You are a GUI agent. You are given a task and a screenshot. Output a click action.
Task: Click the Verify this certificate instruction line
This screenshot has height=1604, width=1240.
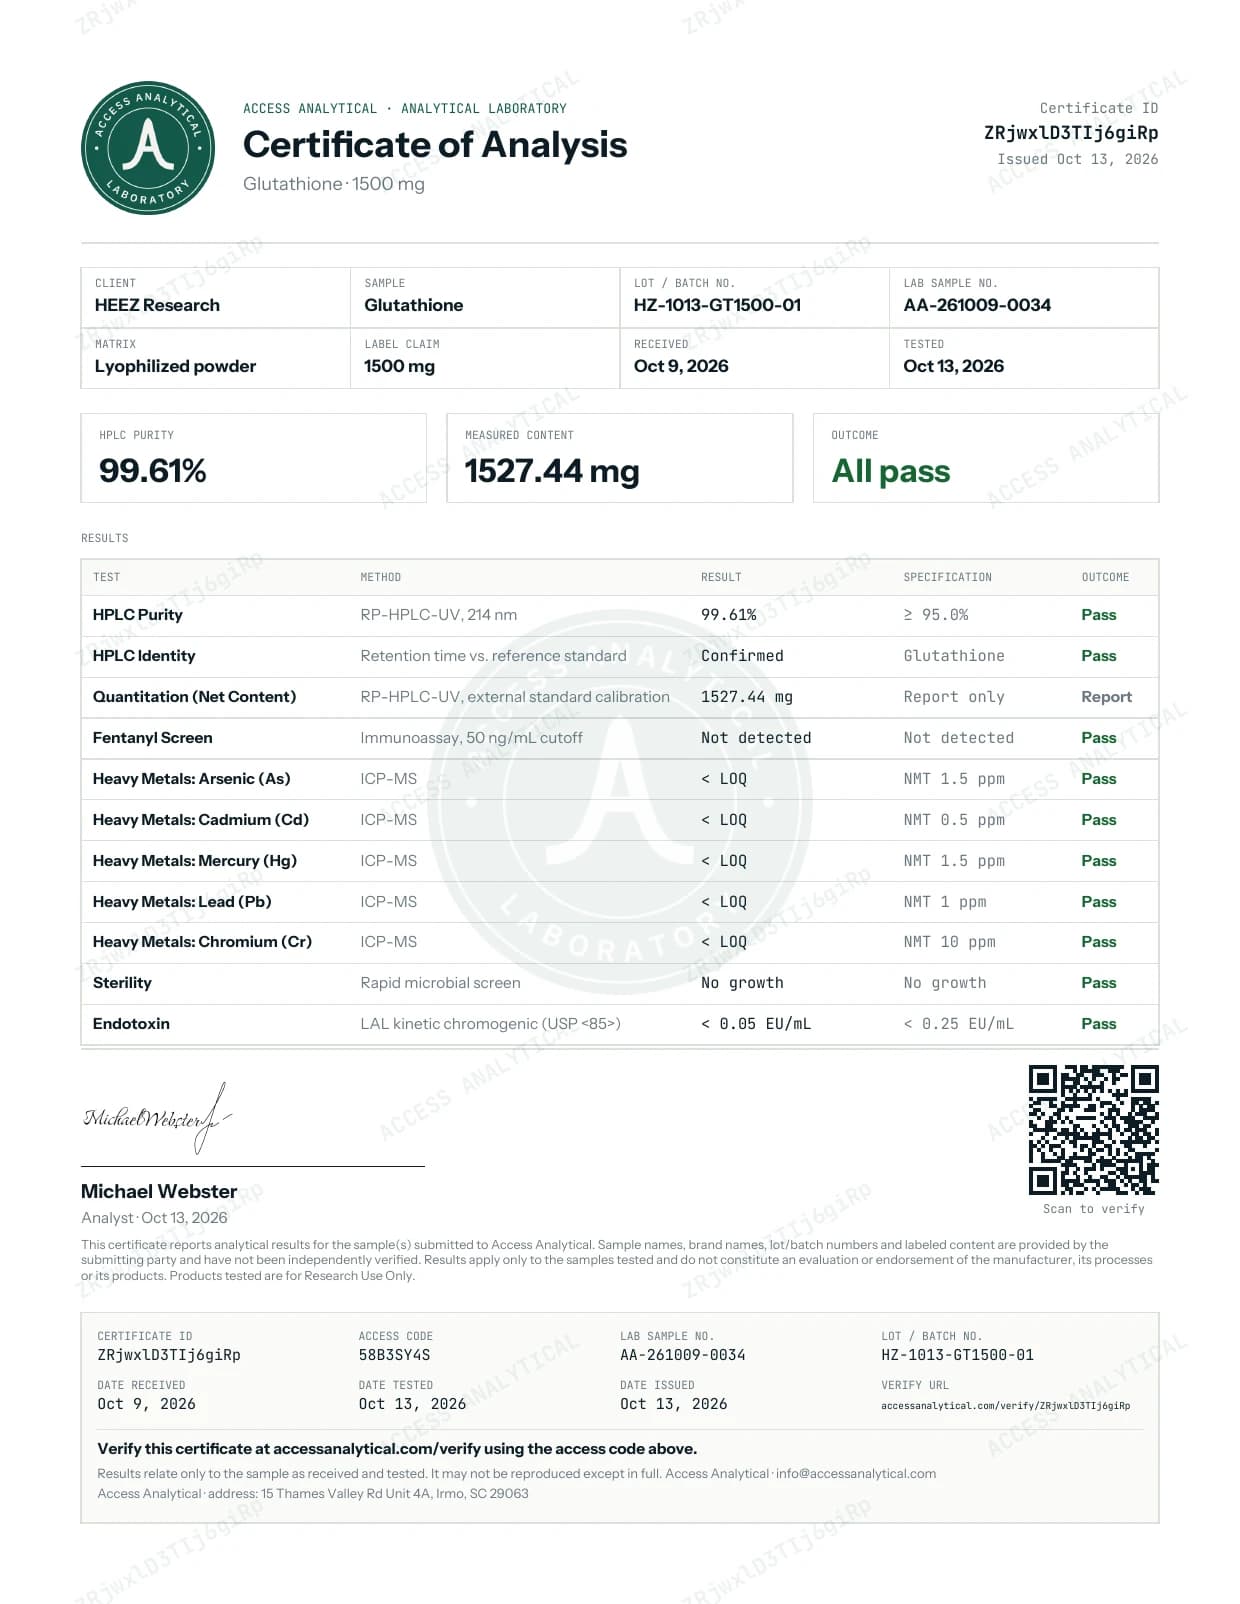coord(397,1449)
